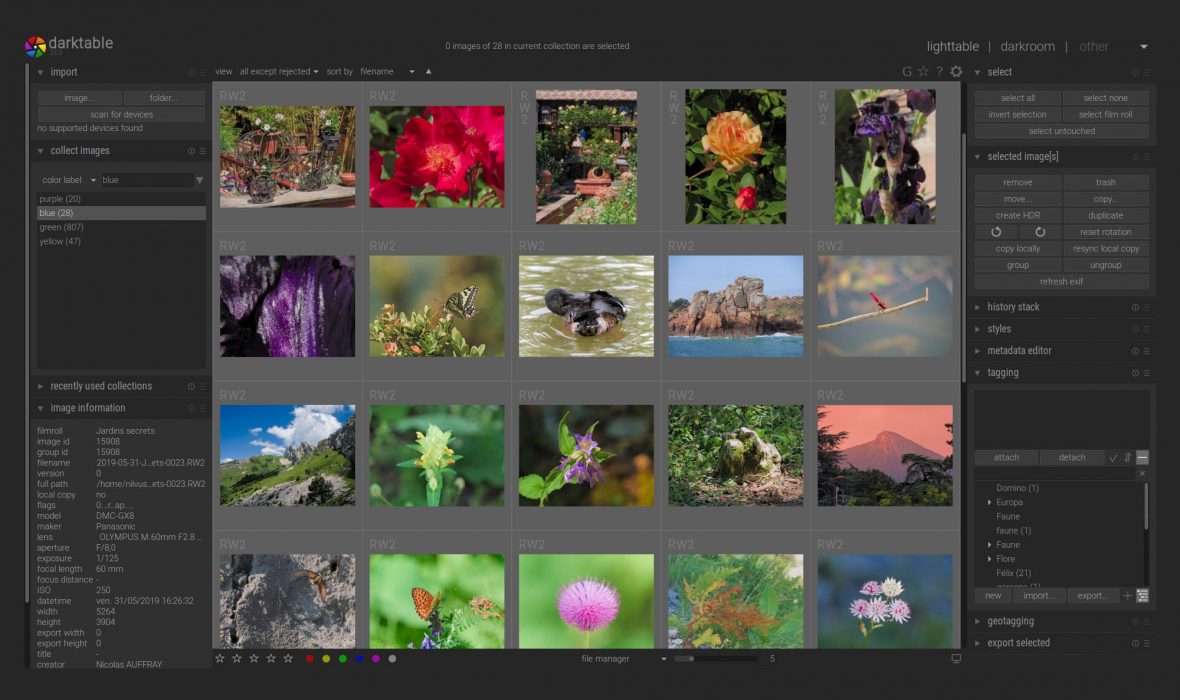This screenshot has height=700, width=1180.
Task: Rotate selected images clockwise
Action: tap(1040, 232)
